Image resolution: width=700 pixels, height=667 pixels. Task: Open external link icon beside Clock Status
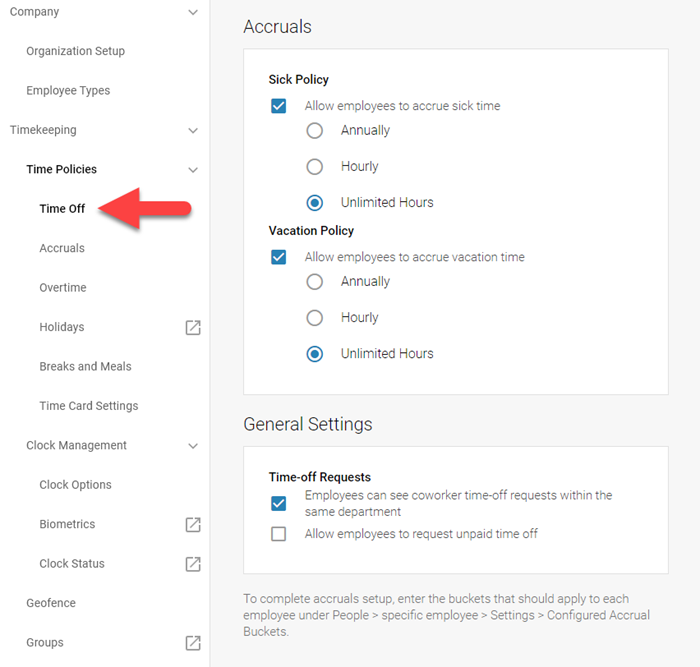point(193,564)
